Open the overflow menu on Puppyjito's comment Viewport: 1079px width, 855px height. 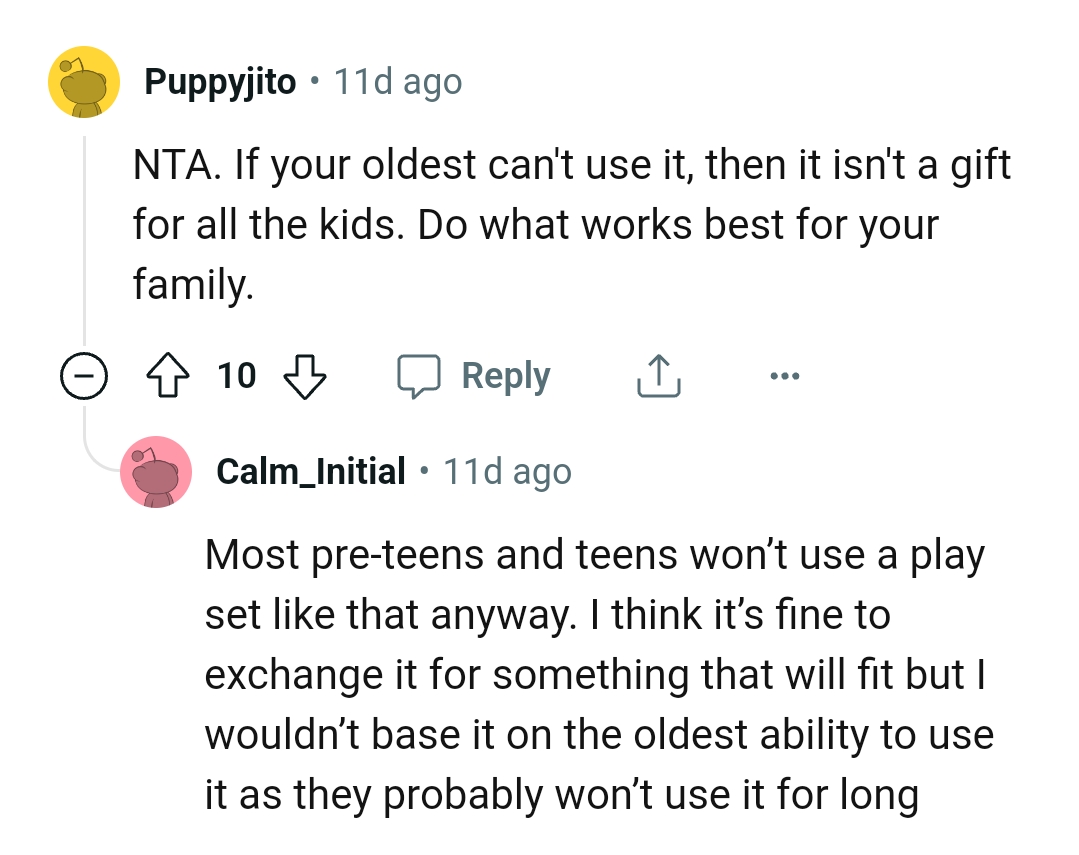(785, 376)
